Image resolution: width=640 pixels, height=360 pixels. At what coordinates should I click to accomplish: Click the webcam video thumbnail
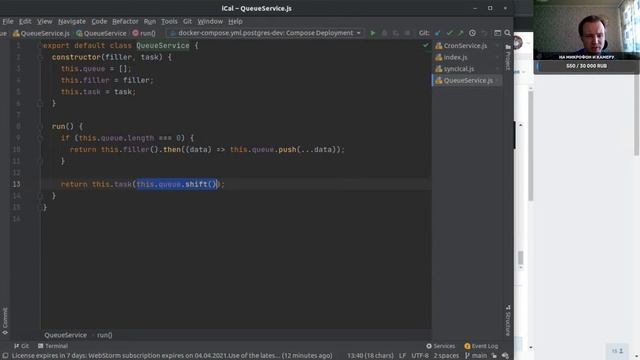pos(587,30)
